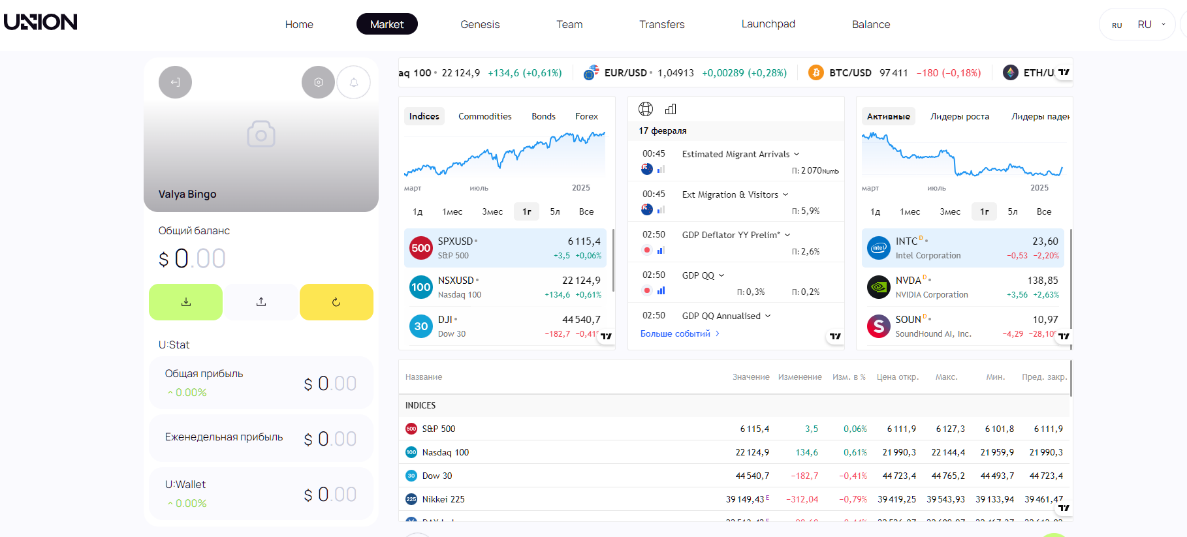Click the globe icon in calendar widget
The height and width of the screenshot is (537, 1187).
(646, 109)
